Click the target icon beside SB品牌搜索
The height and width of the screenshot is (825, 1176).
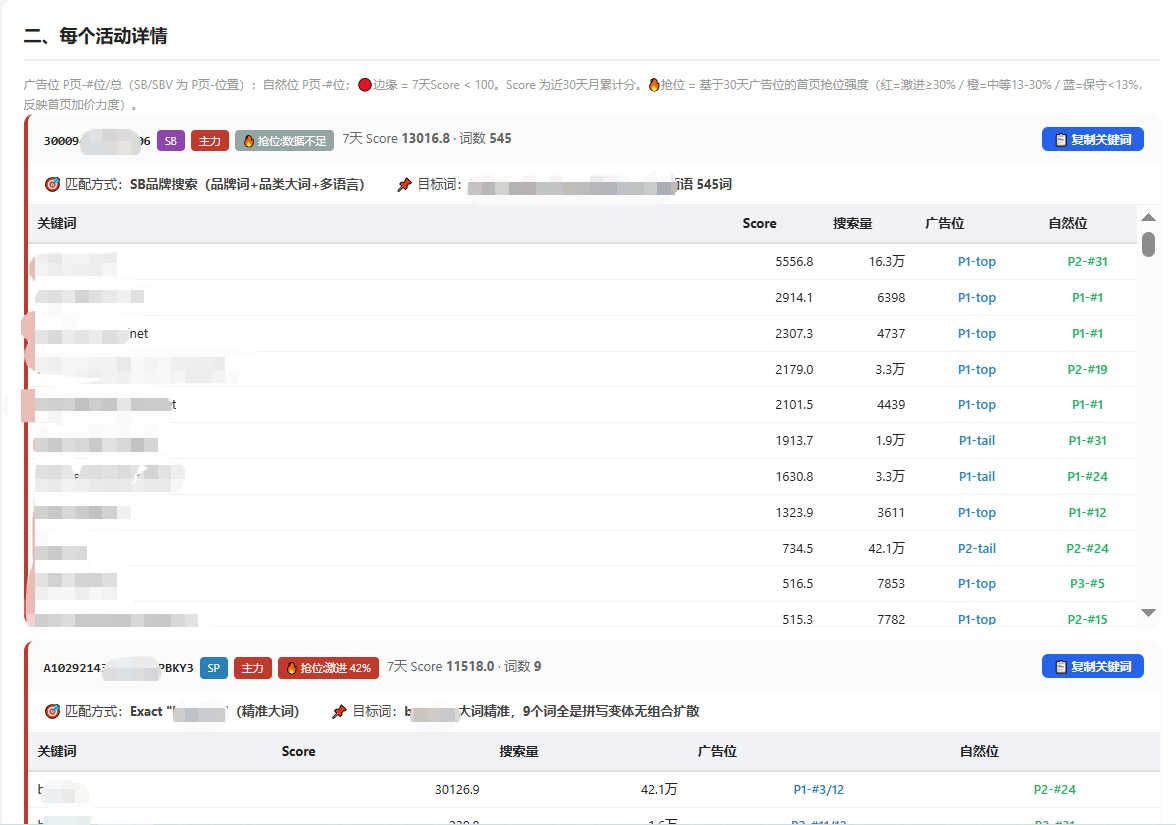pos(52,184)
